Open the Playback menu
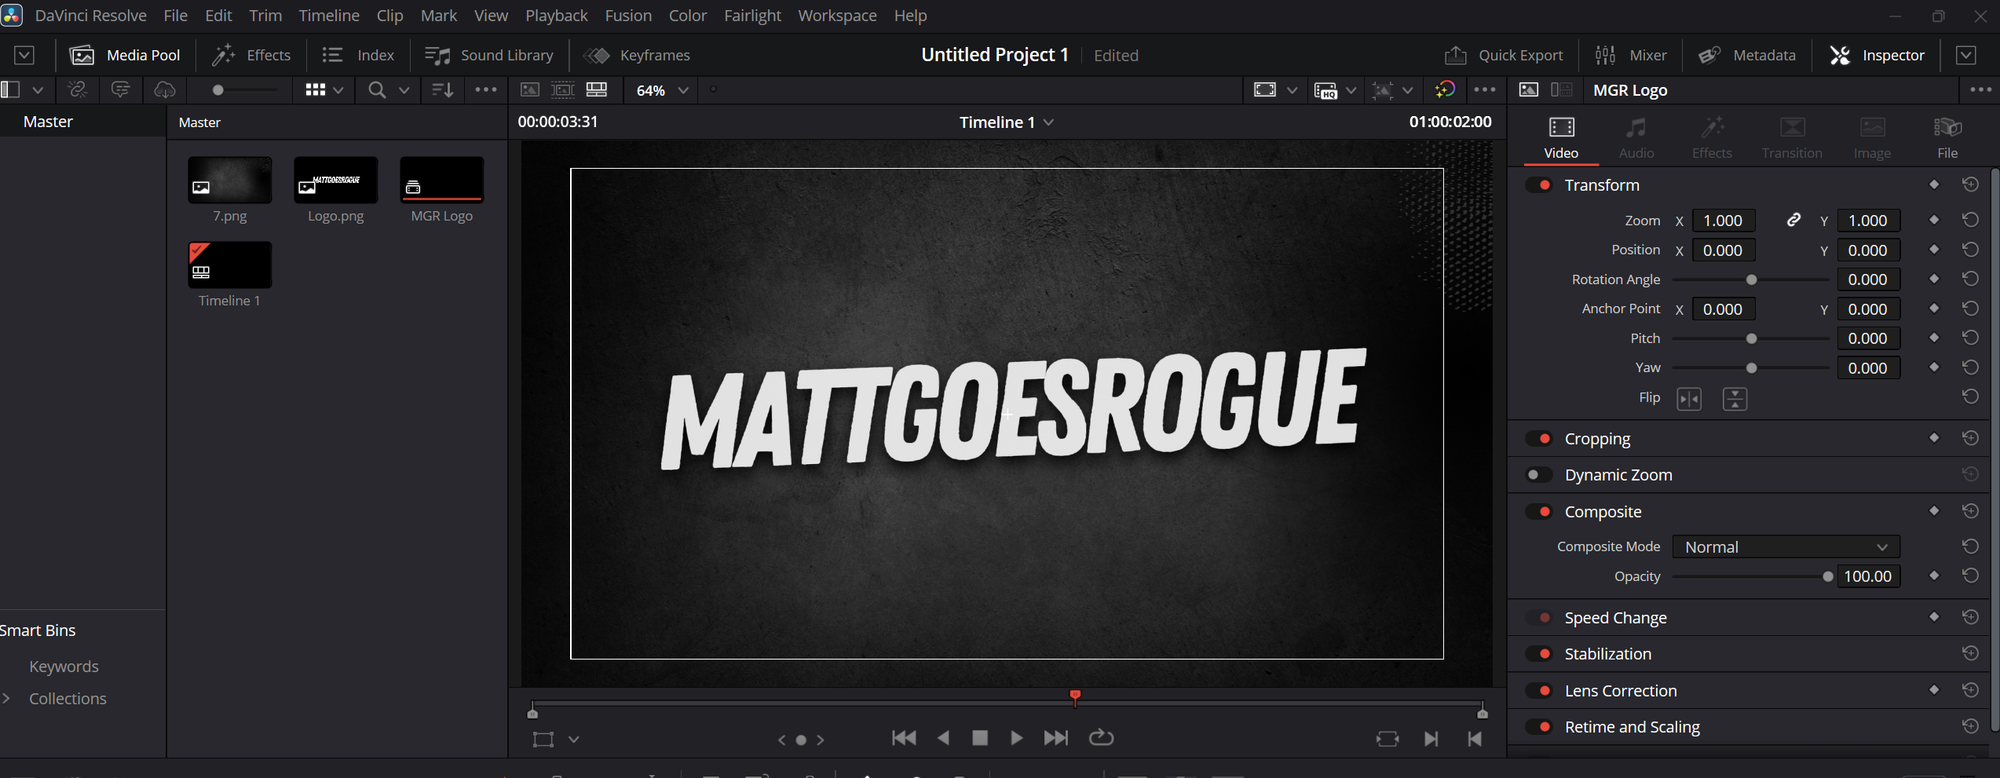 (x=556, y=16)
